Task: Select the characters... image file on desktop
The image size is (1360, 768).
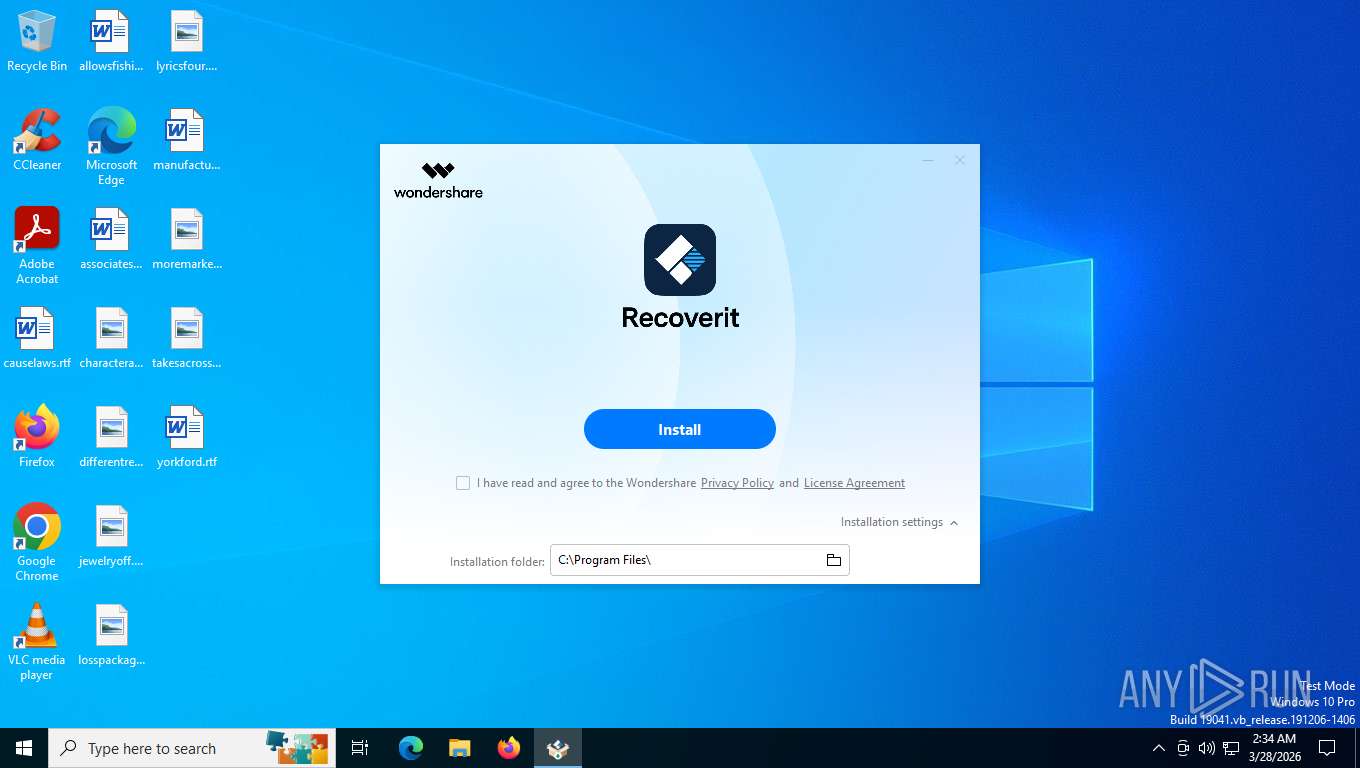Action: click(111, 338)
